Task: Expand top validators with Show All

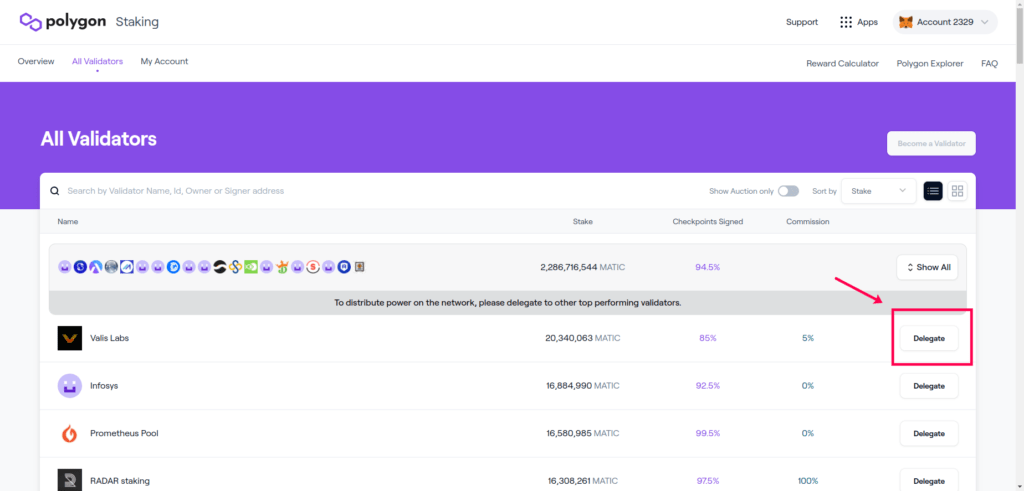Action: coord(927,267)
